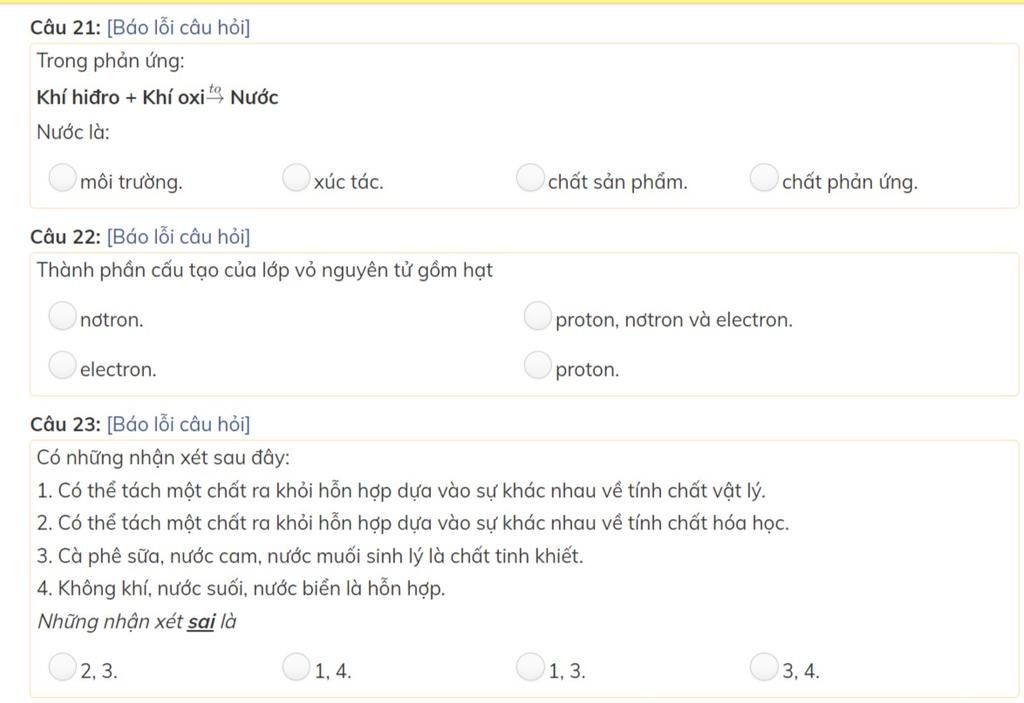Click the 'Câu 23:' question heading

(65, 425)
